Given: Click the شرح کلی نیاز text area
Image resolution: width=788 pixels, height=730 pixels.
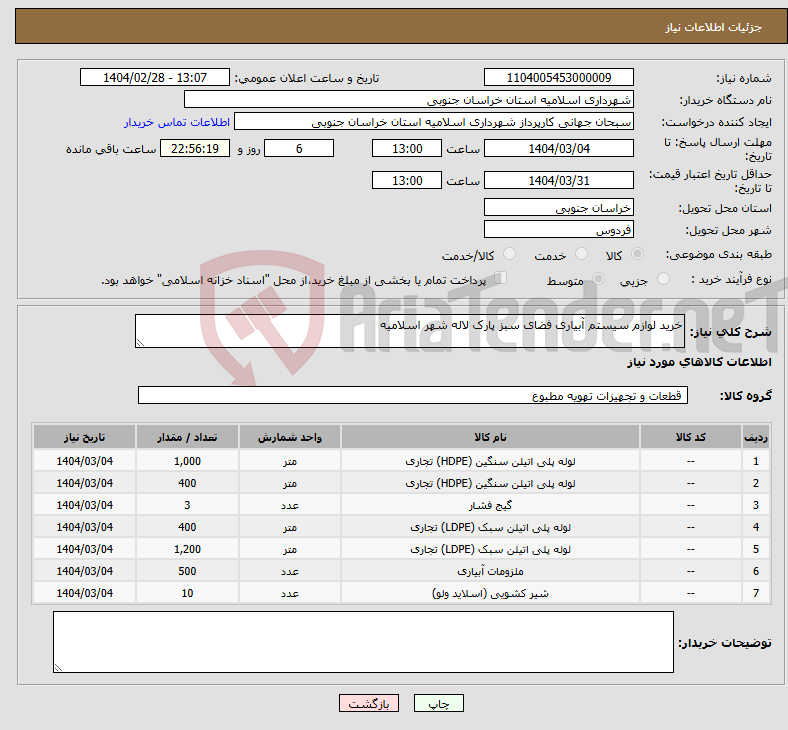Looking at the screenshot, I should pyautogui.click(x=410, y=331).
